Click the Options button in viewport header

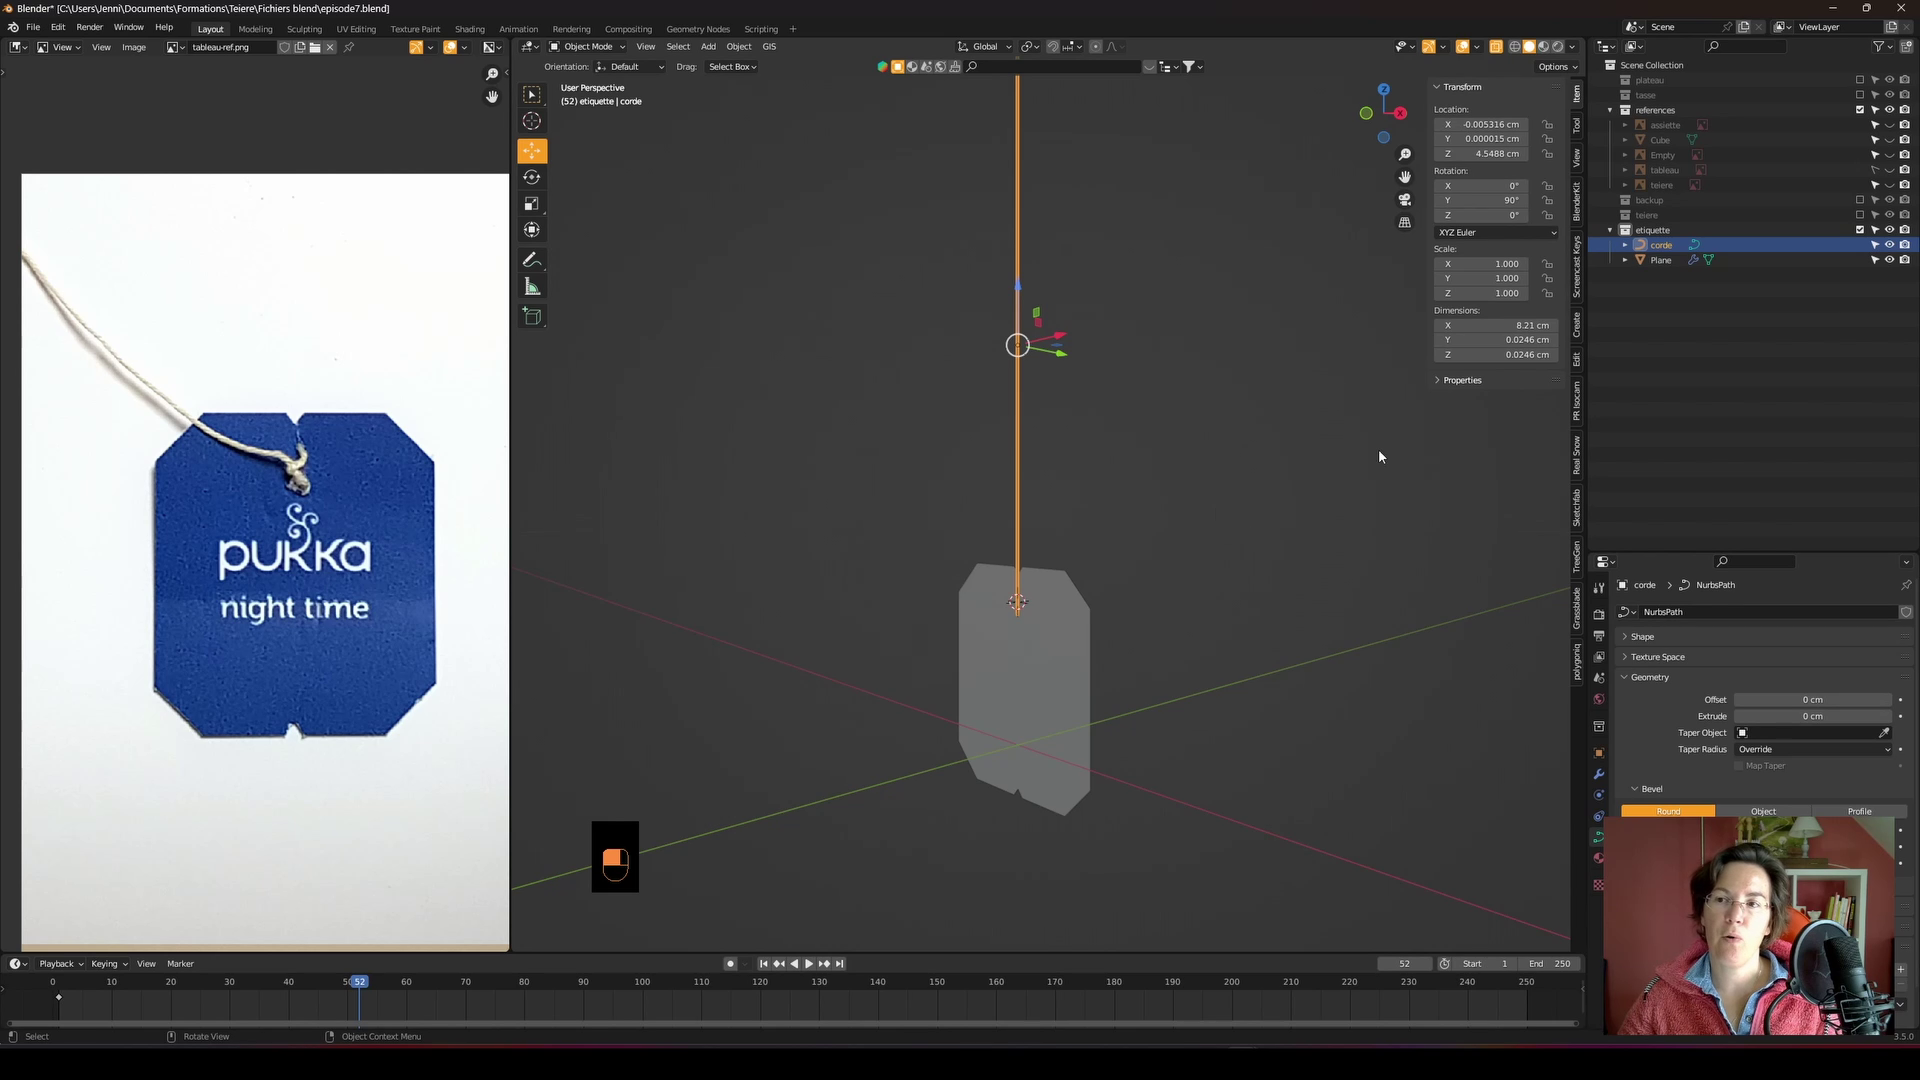tap(1557, 67)
